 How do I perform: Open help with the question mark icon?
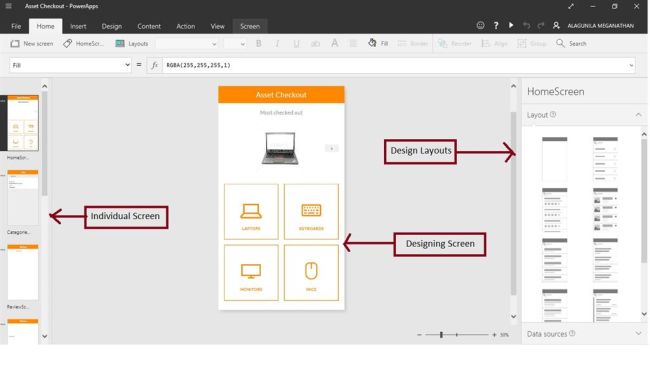click(x=496, y=25)
